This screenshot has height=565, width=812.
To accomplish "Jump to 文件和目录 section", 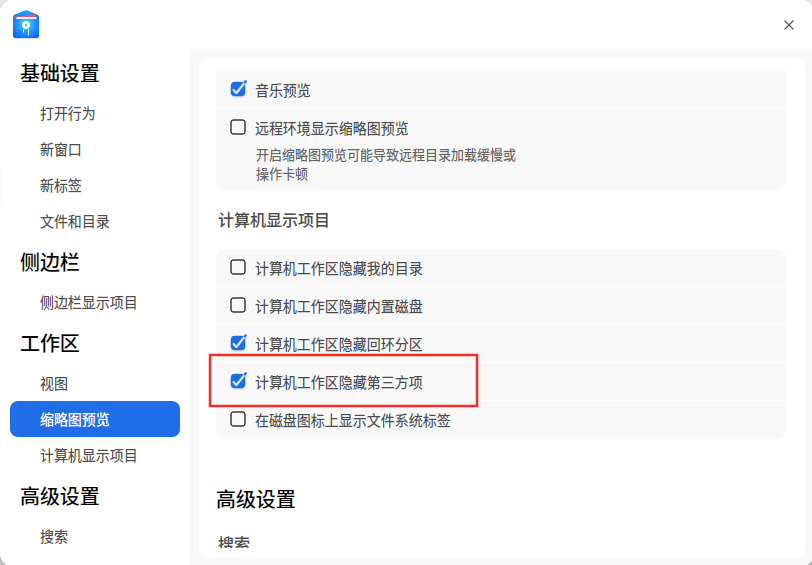I will [x=75, y=222].
